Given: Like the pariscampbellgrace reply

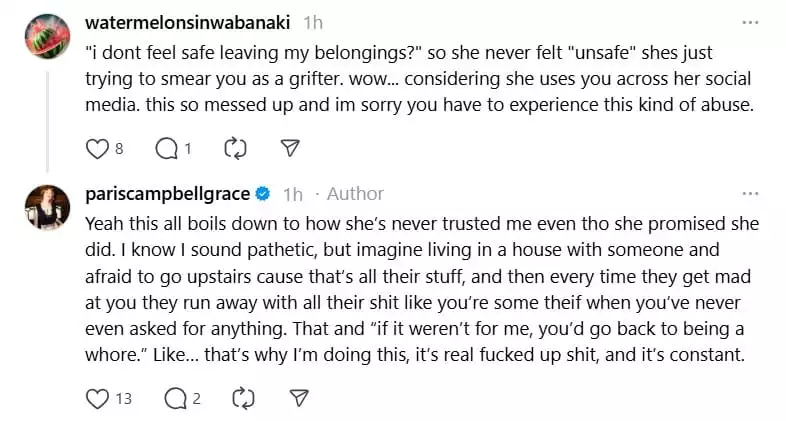Looking at the screenshot, I should click(x=97, y=398).
